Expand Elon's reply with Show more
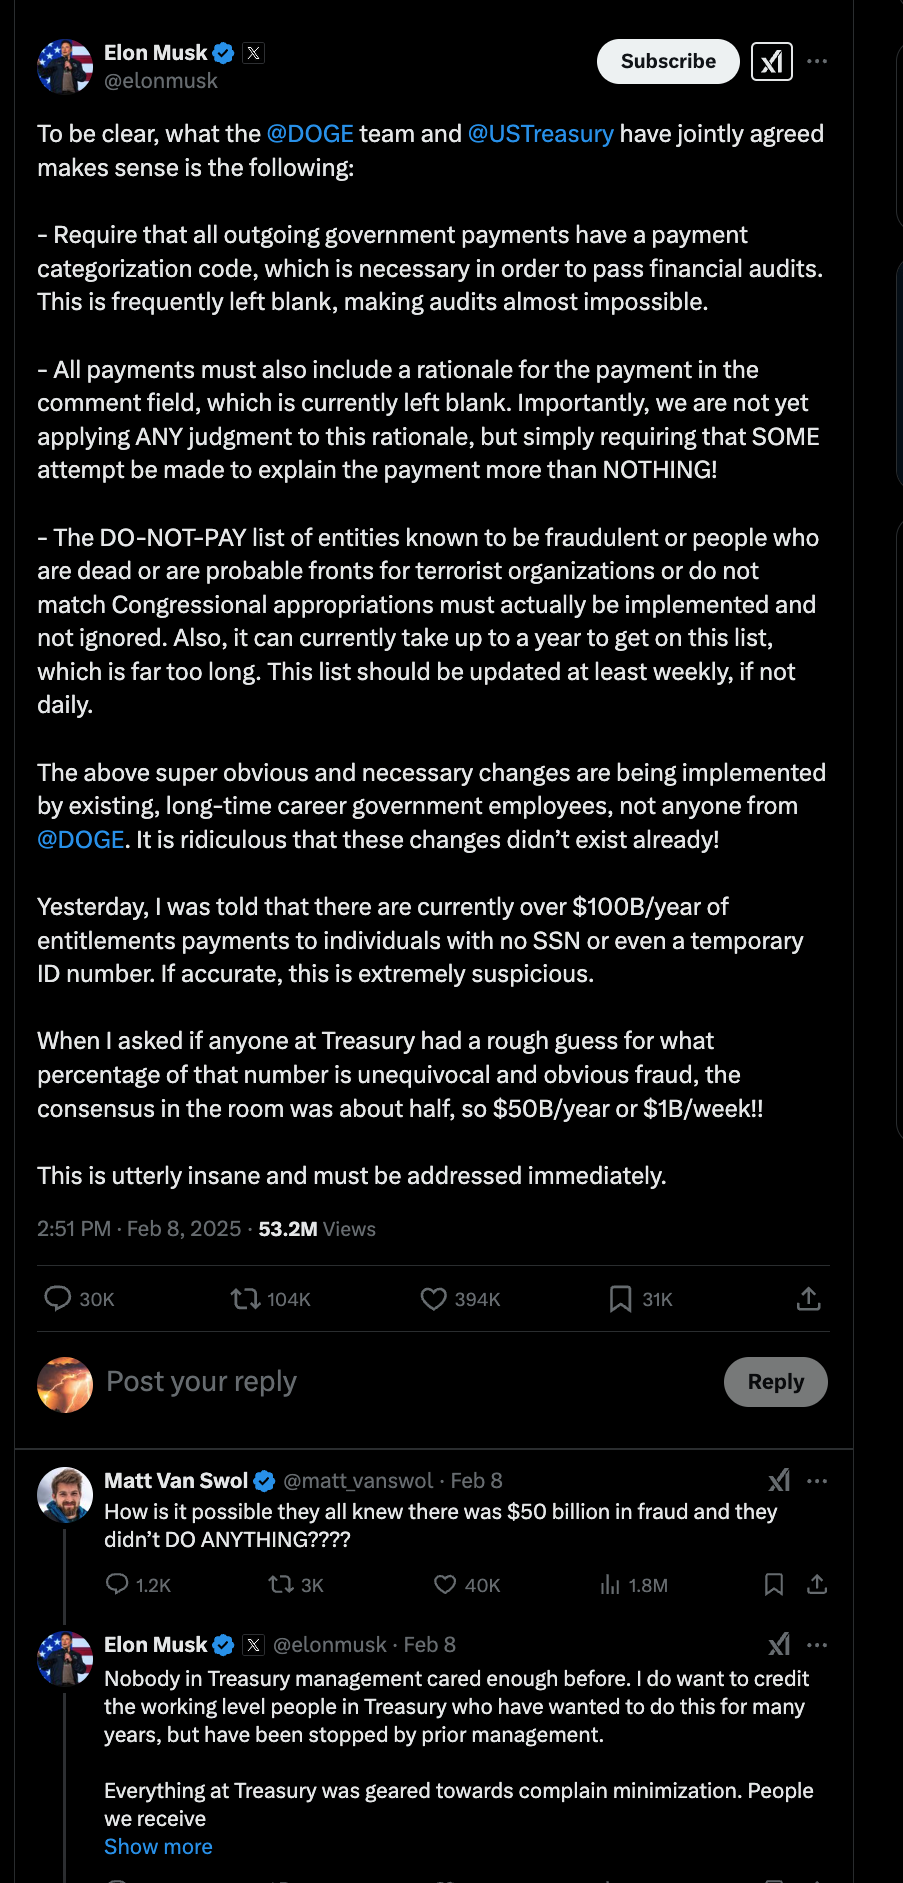This screenshot has width=903, height=1883. pyautogui.click(x=158, y=1846)
